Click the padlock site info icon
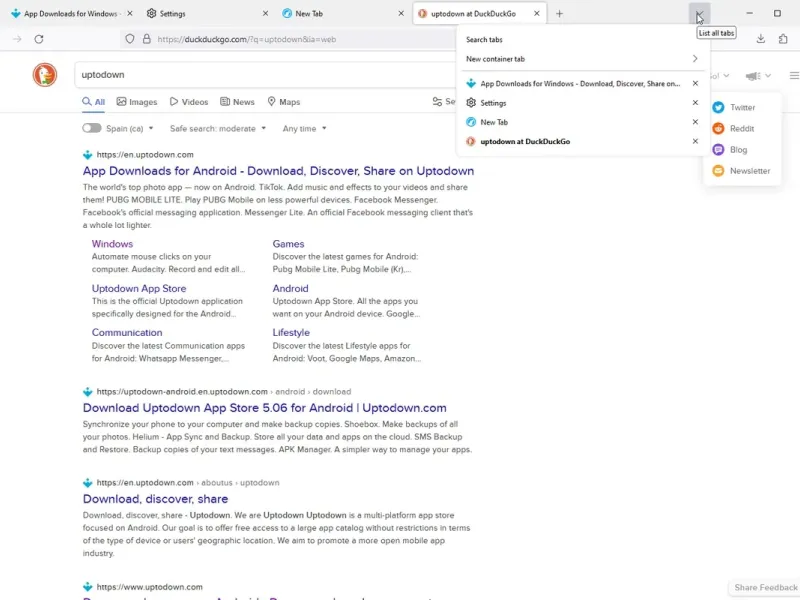Screen dimensions: 800x600 tap(146, 39)
